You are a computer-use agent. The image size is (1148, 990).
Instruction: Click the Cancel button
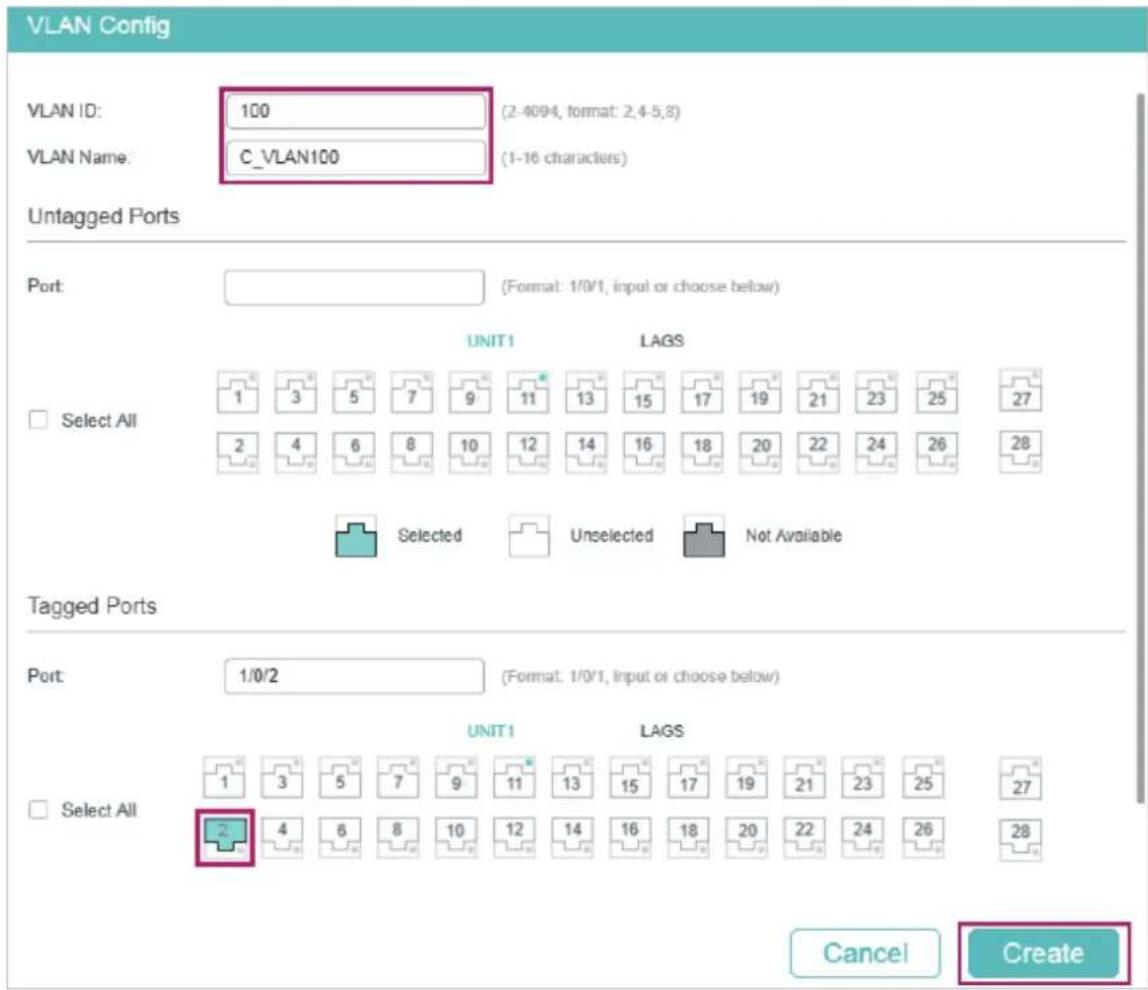pos(865,953)
